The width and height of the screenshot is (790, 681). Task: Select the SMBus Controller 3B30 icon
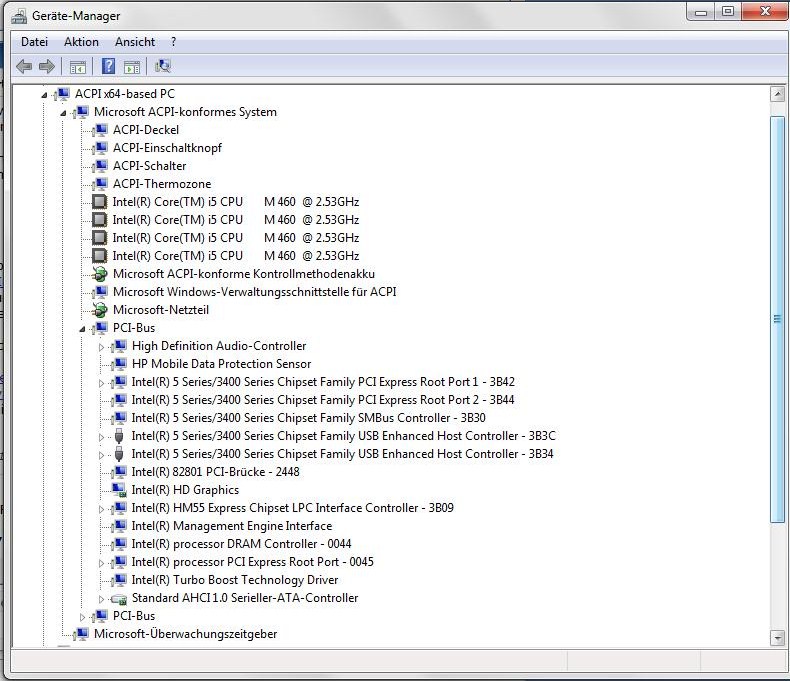[119, 418]
